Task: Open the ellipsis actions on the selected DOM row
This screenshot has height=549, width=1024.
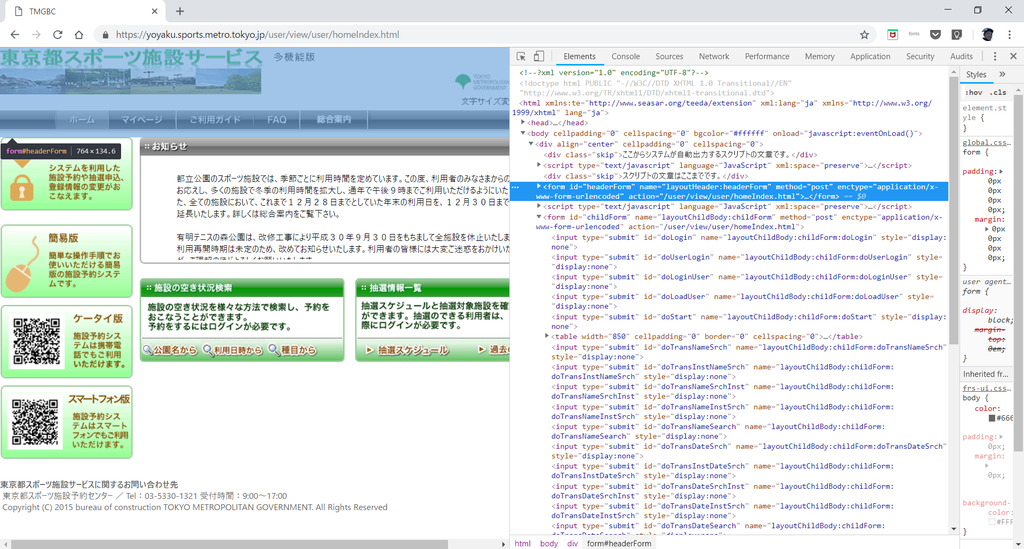Action: tap(516, 187)
